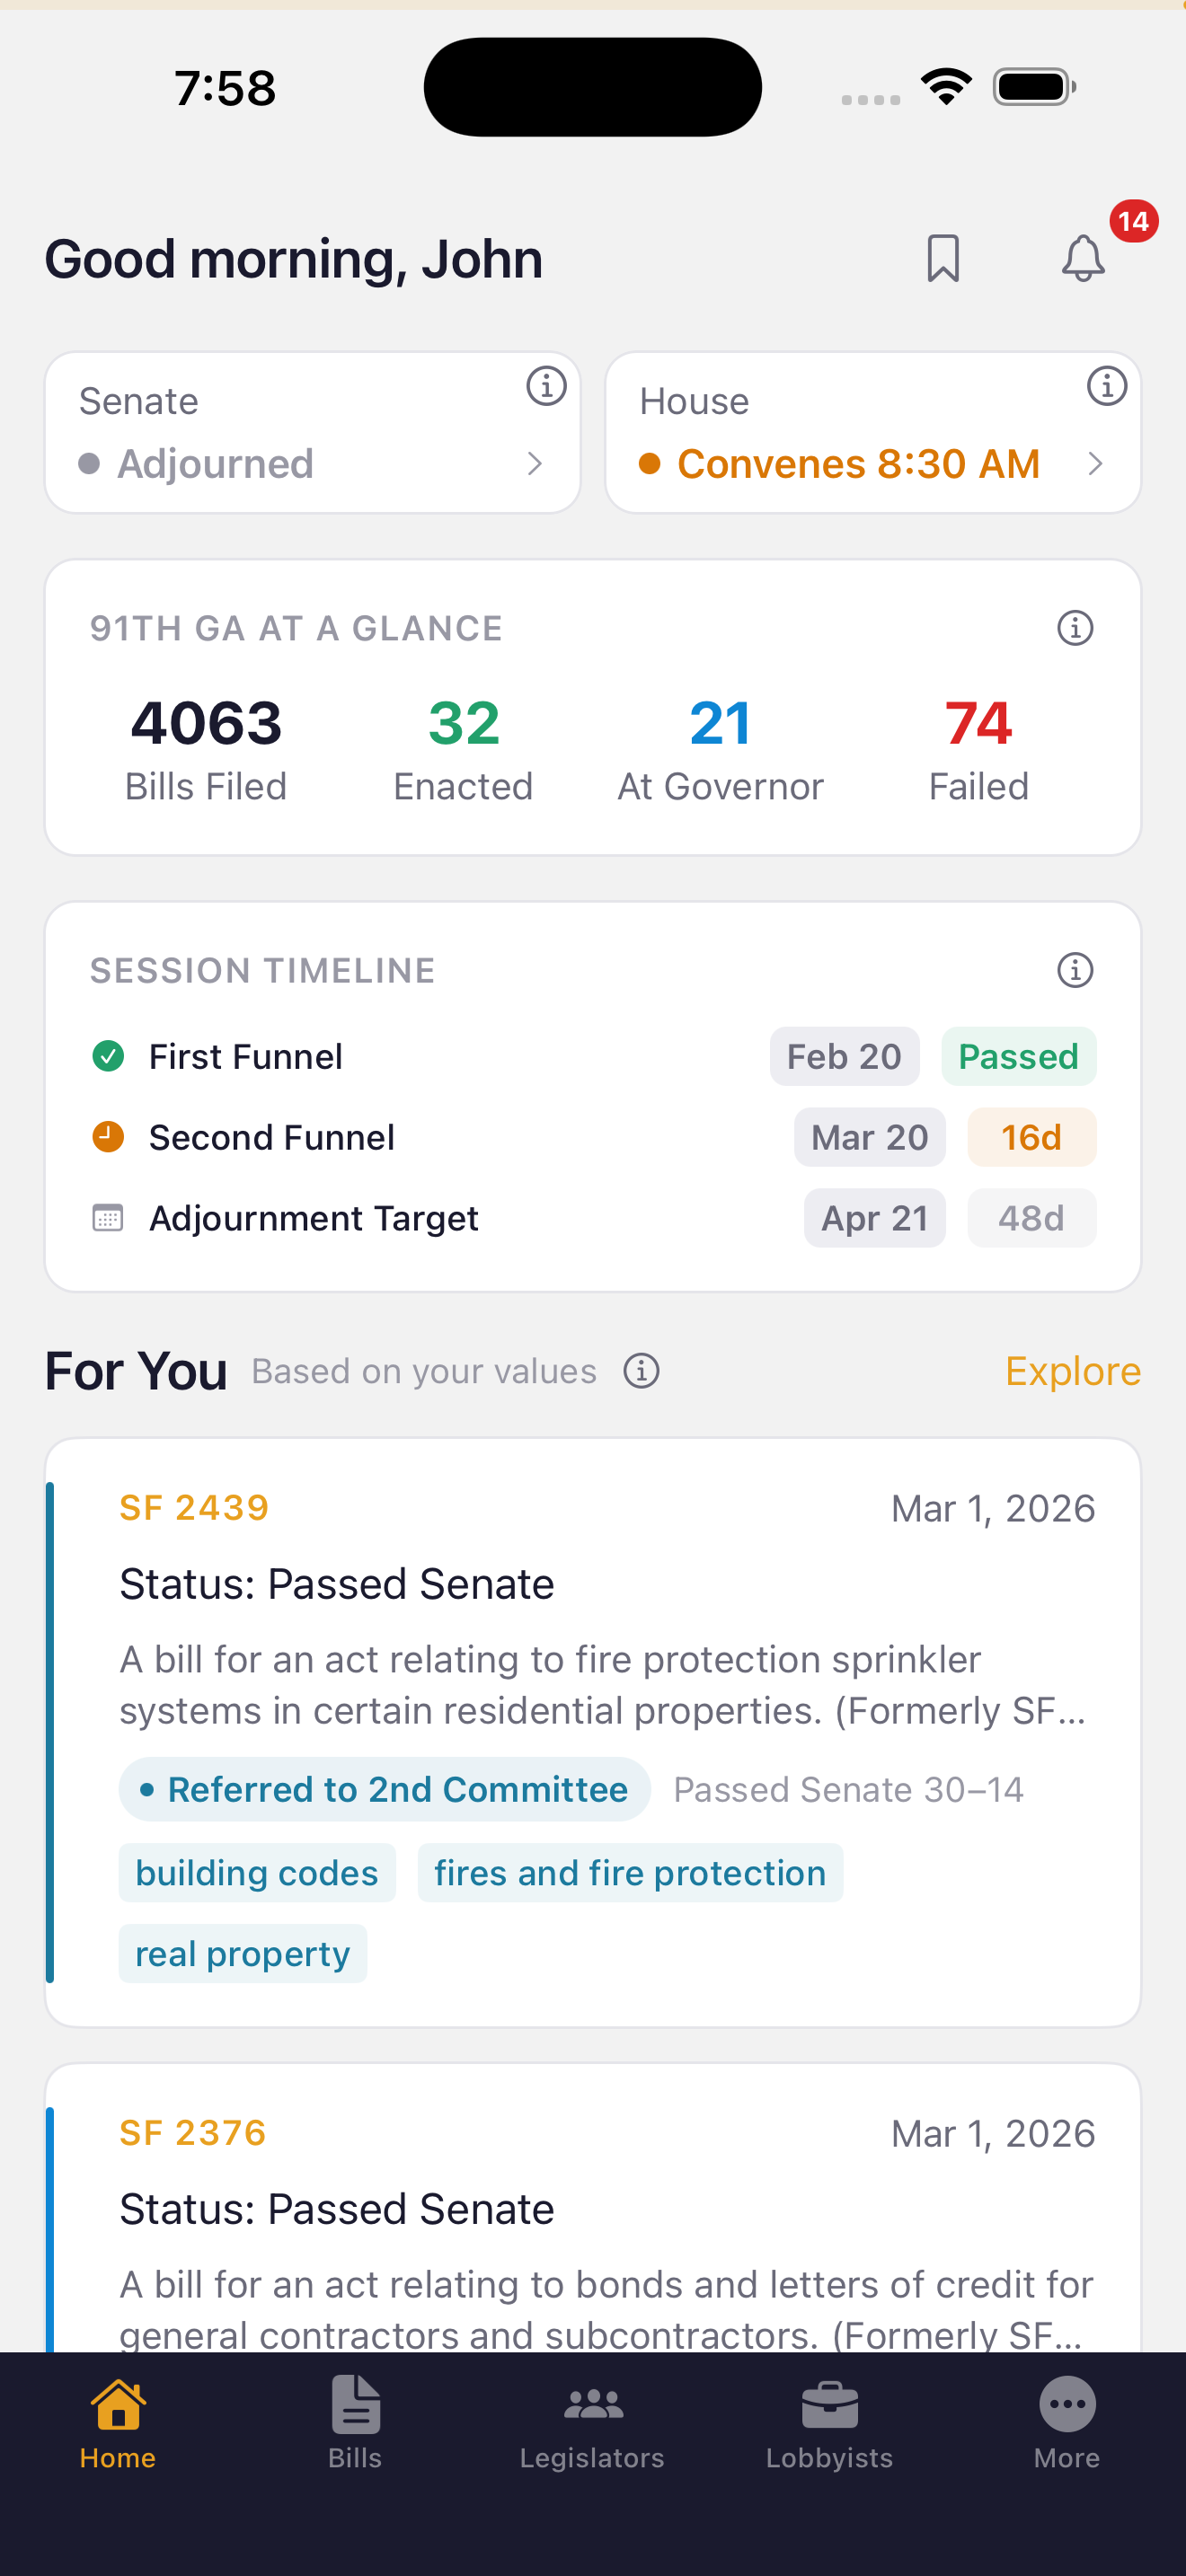Open bill SF 2439 link

pyautogui.click(x=194, y=1508)
